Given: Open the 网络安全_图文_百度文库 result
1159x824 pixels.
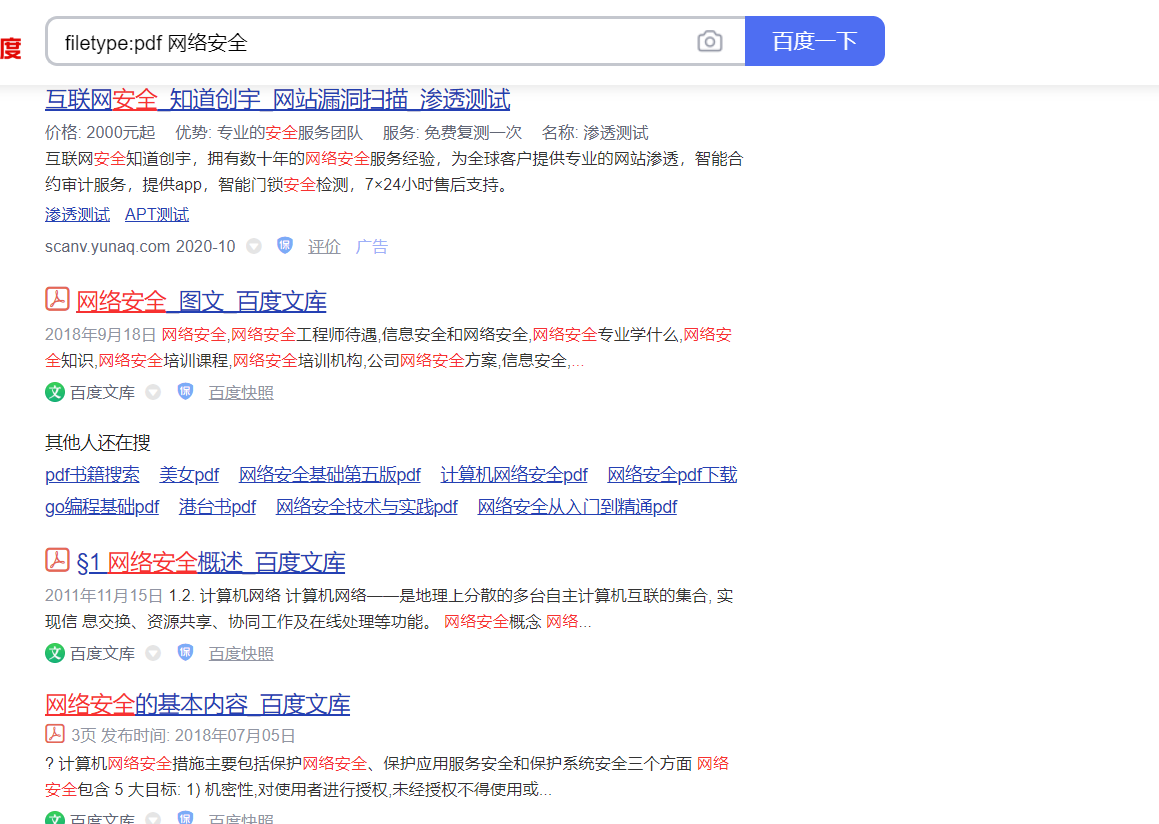Looking at the screenshot, I should click(201, 302).
